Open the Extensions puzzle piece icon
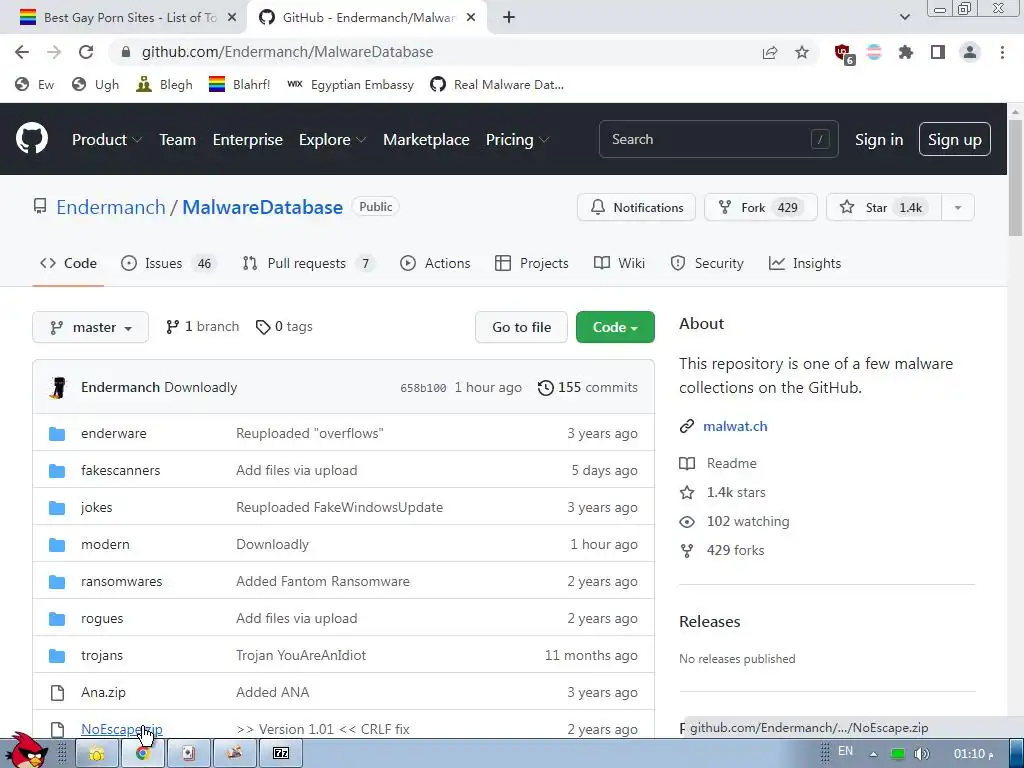The width and height of the screenshot is (1024, 768). [905, 52]
